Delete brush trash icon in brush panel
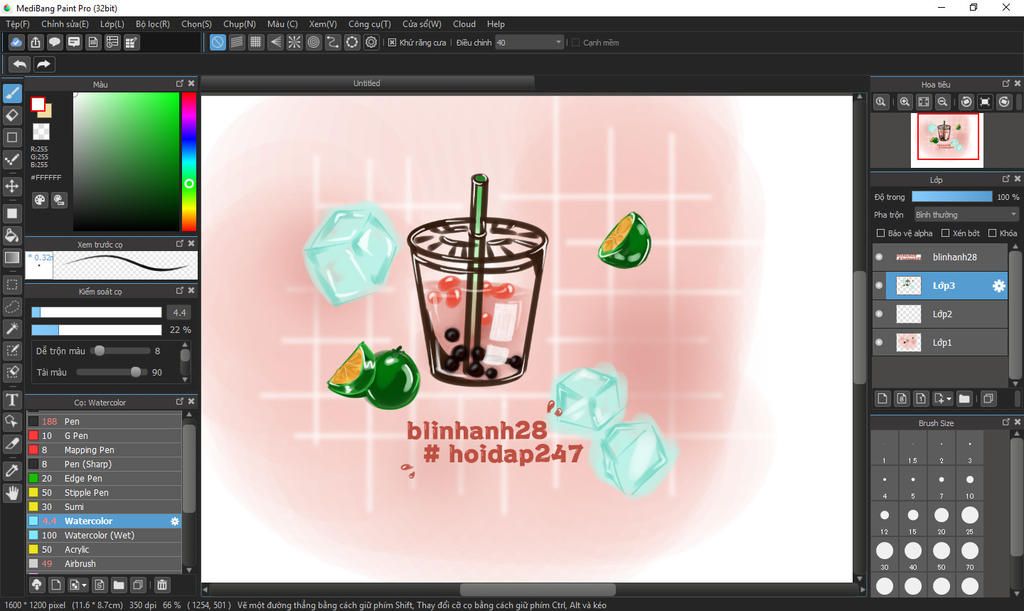Screen dimensions: 1024x611 pos(162,585)
